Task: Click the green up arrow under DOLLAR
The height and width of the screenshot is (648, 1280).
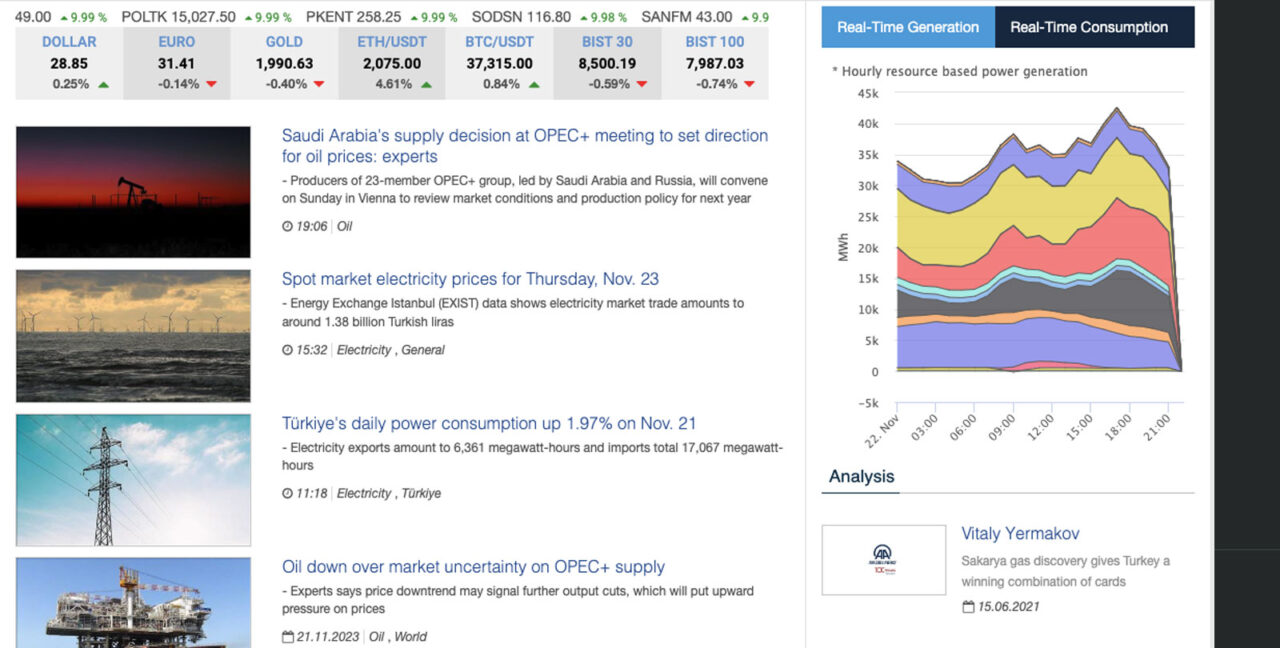Action: [104, 85]
